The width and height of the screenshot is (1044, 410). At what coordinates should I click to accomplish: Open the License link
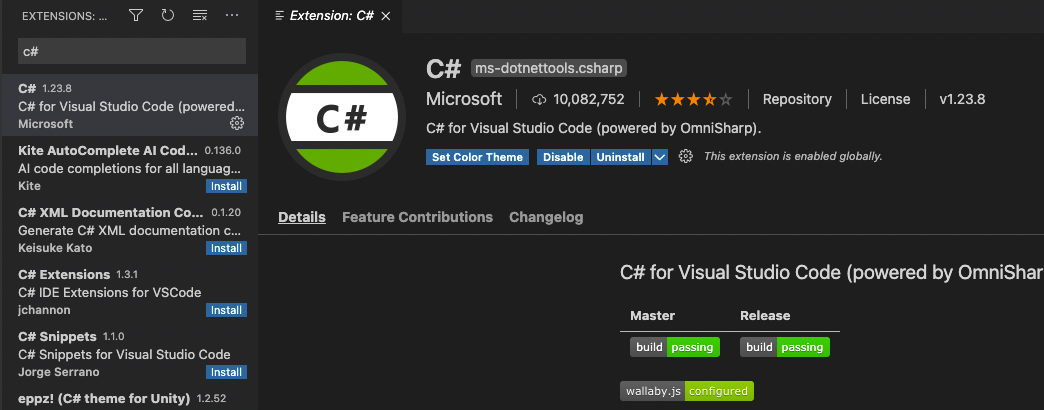pyautogui.click(x=886, y=99)
